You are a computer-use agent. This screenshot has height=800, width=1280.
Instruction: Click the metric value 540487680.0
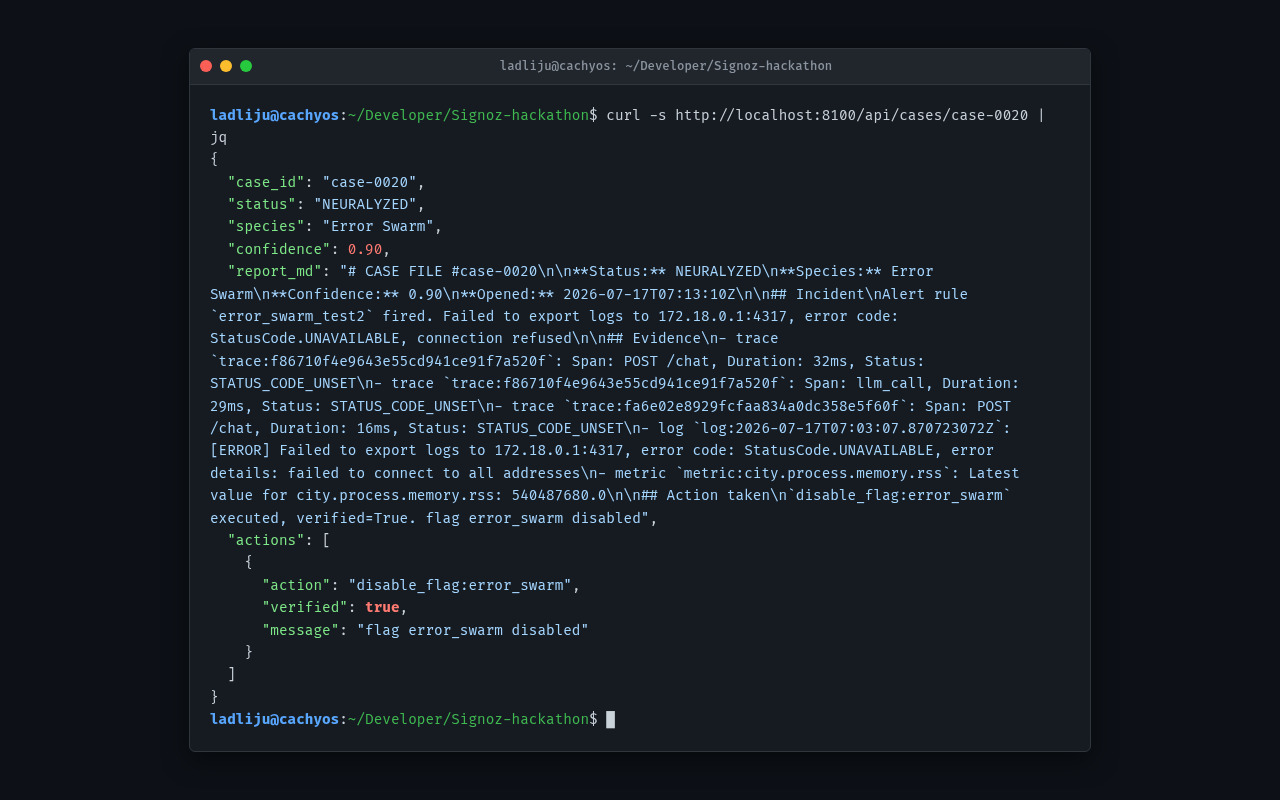click(559, 495)
